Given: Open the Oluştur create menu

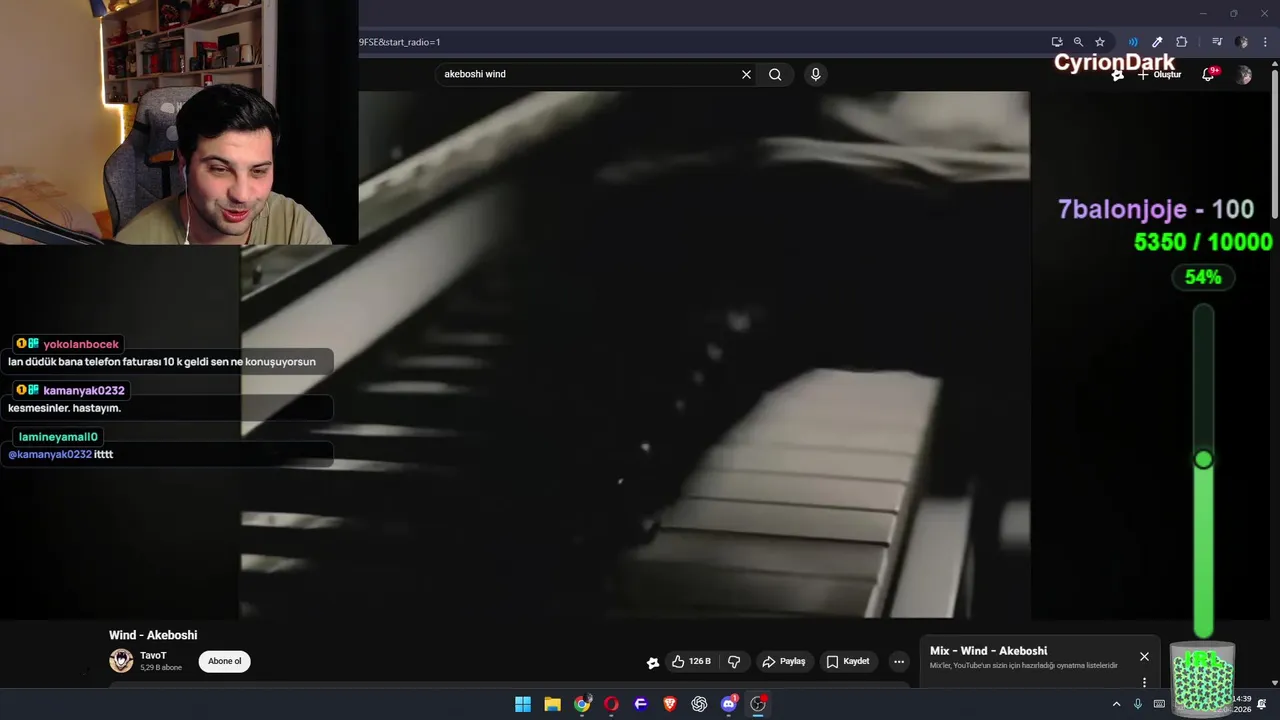Looking at the screenshot, I should coord(1160,75).
